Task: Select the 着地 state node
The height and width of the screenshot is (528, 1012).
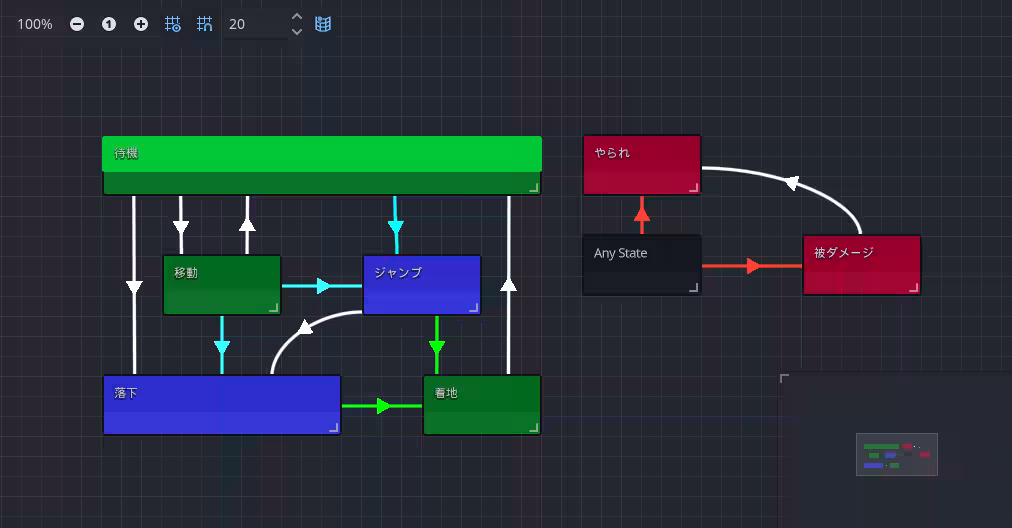Action: 481,405
